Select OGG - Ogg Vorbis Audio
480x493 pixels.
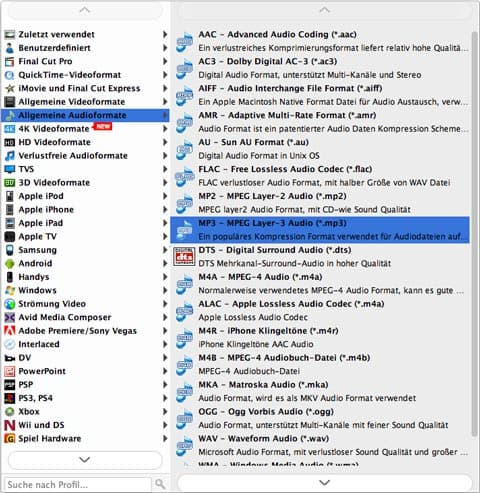(320, 418)
